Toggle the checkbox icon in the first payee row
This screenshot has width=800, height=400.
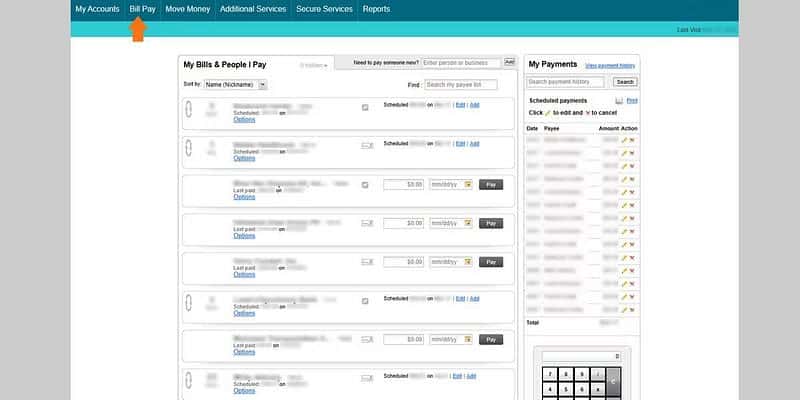pyautogui.click(x=366, y=106)
